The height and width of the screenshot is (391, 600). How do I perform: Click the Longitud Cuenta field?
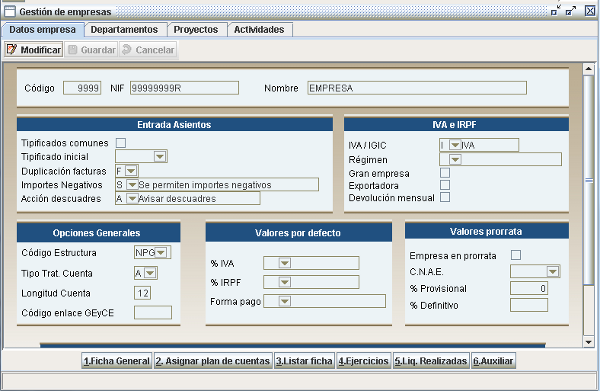click(143, 293)
